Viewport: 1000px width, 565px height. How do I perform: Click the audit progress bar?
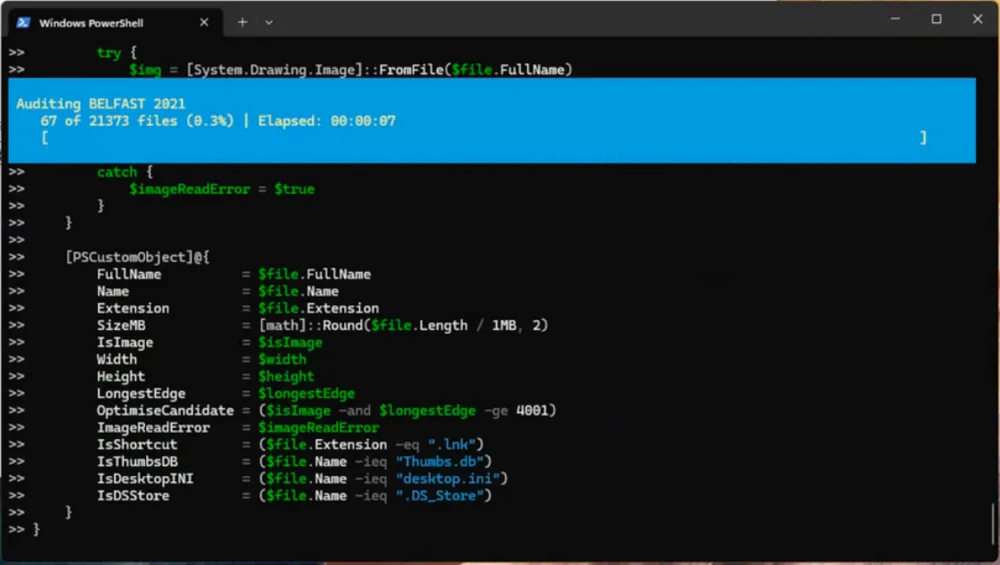(484, 137)
